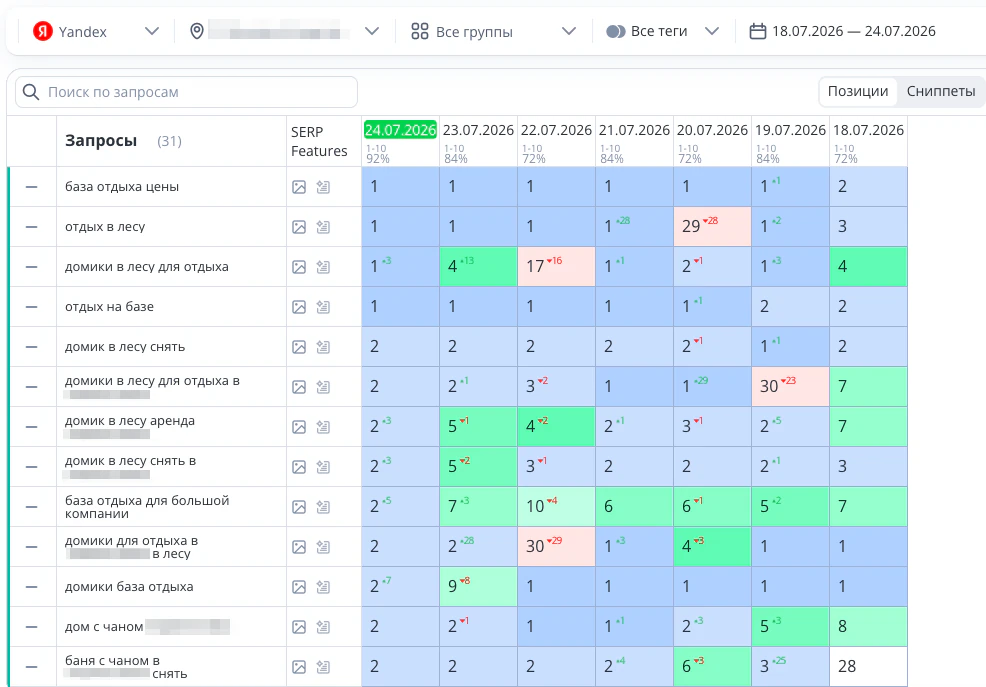Click position 28 cell in the 18.07.2026 column
Image resolution: width=986 pixels, height=687 pixels.
click(x=868, y=667)
